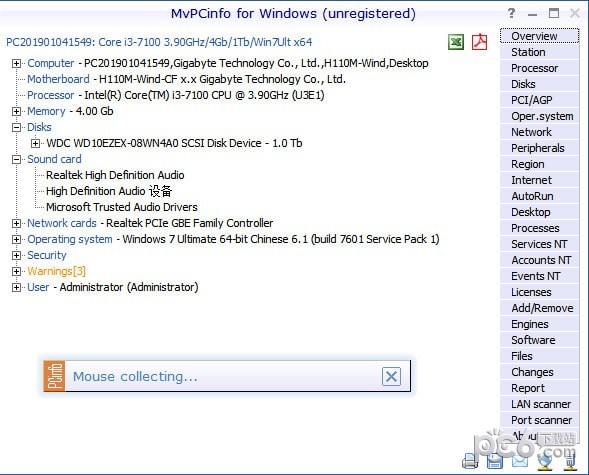The image size is (589, 475).
Task: Open the Report section
Action: coord(539,388)
